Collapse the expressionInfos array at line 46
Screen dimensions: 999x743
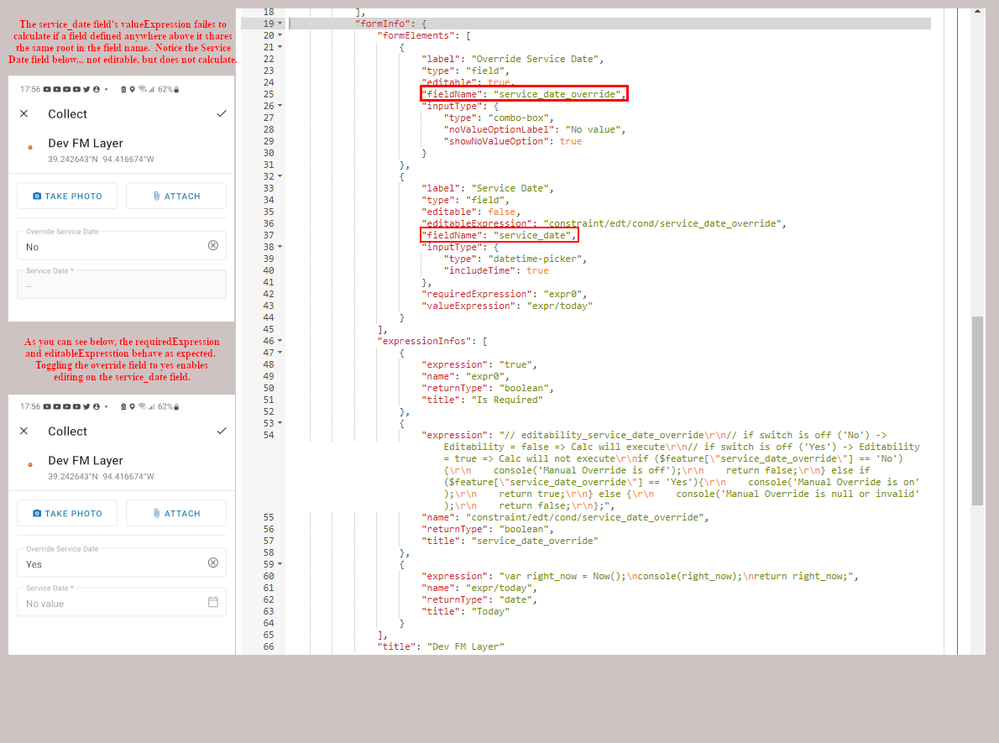click(x=280, y=341)
